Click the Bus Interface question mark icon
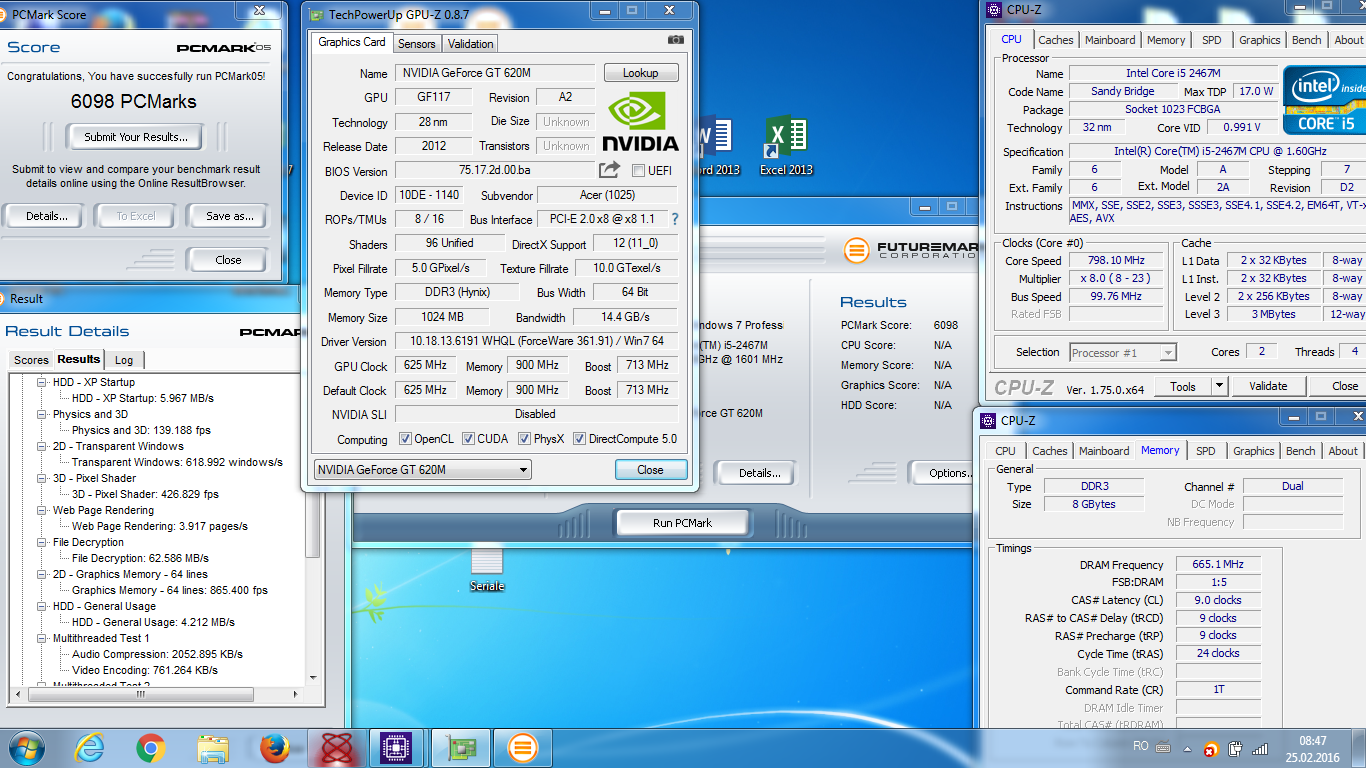 pos(675,219)
